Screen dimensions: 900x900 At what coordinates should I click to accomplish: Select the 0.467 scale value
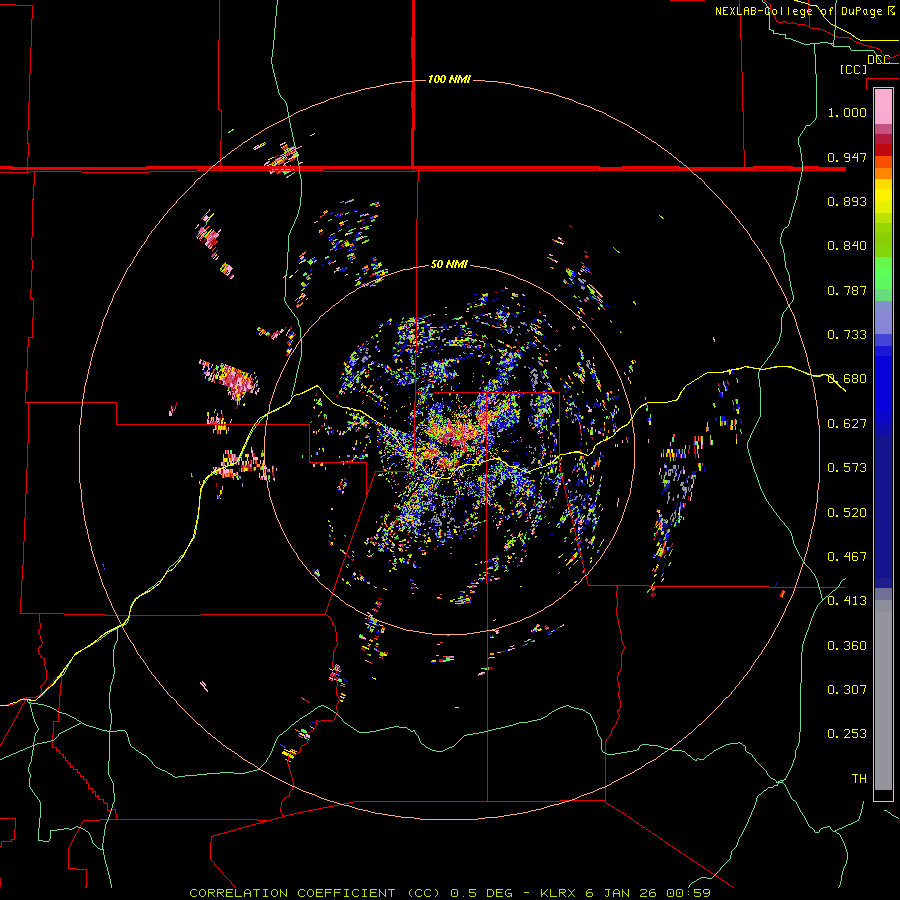[x=847, y=557]
